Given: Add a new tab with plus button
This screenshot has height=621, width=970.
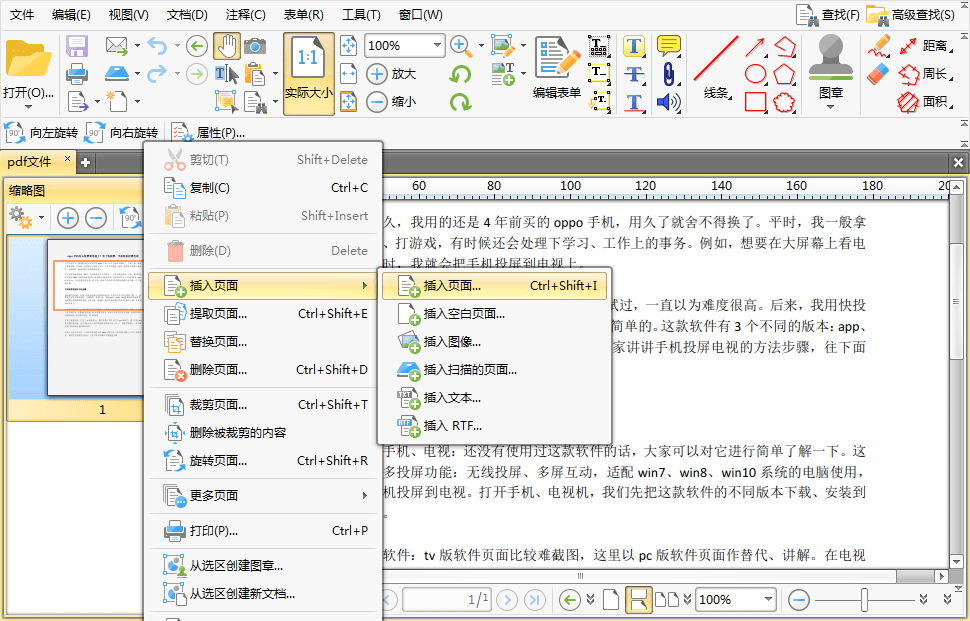Looking at the screenshot, I should [x=85, y=163].
